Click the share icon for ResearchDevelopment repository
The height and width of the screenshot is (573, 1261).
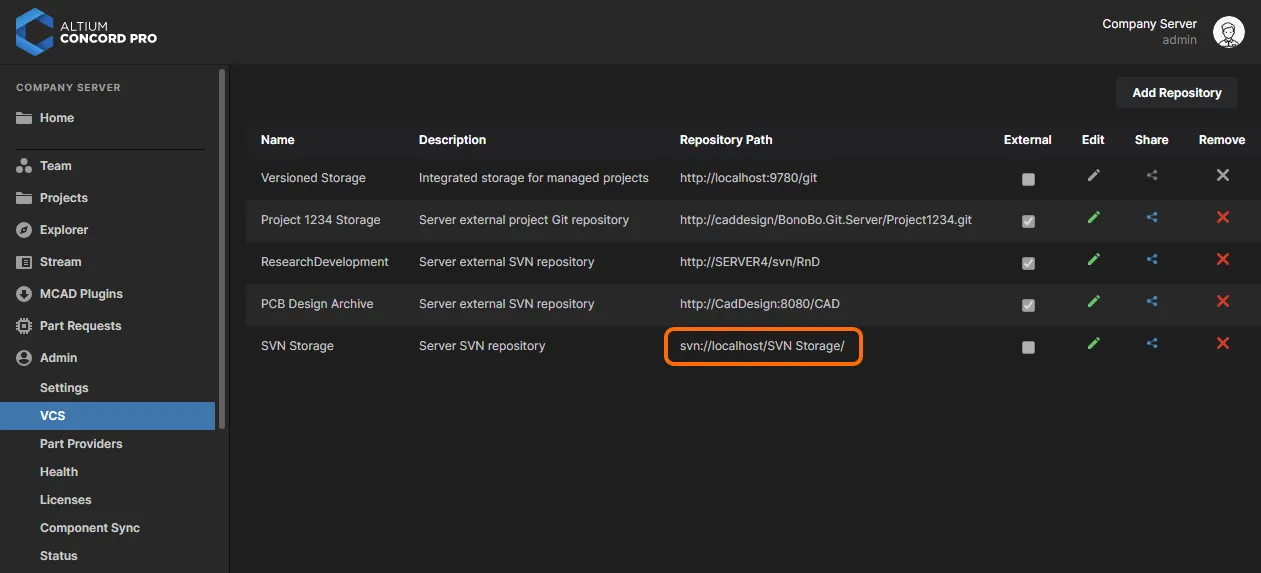click(1152, 259)
